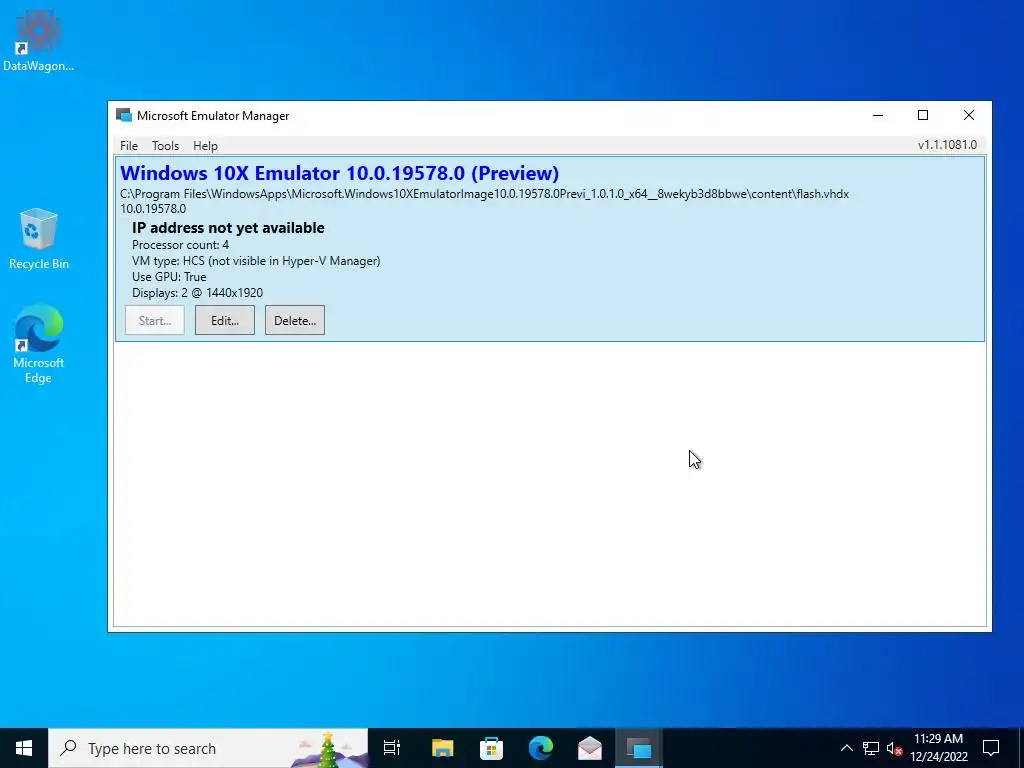1024x768 pixels.
Task: Open the taskbar clock and date
Action: 938,748
